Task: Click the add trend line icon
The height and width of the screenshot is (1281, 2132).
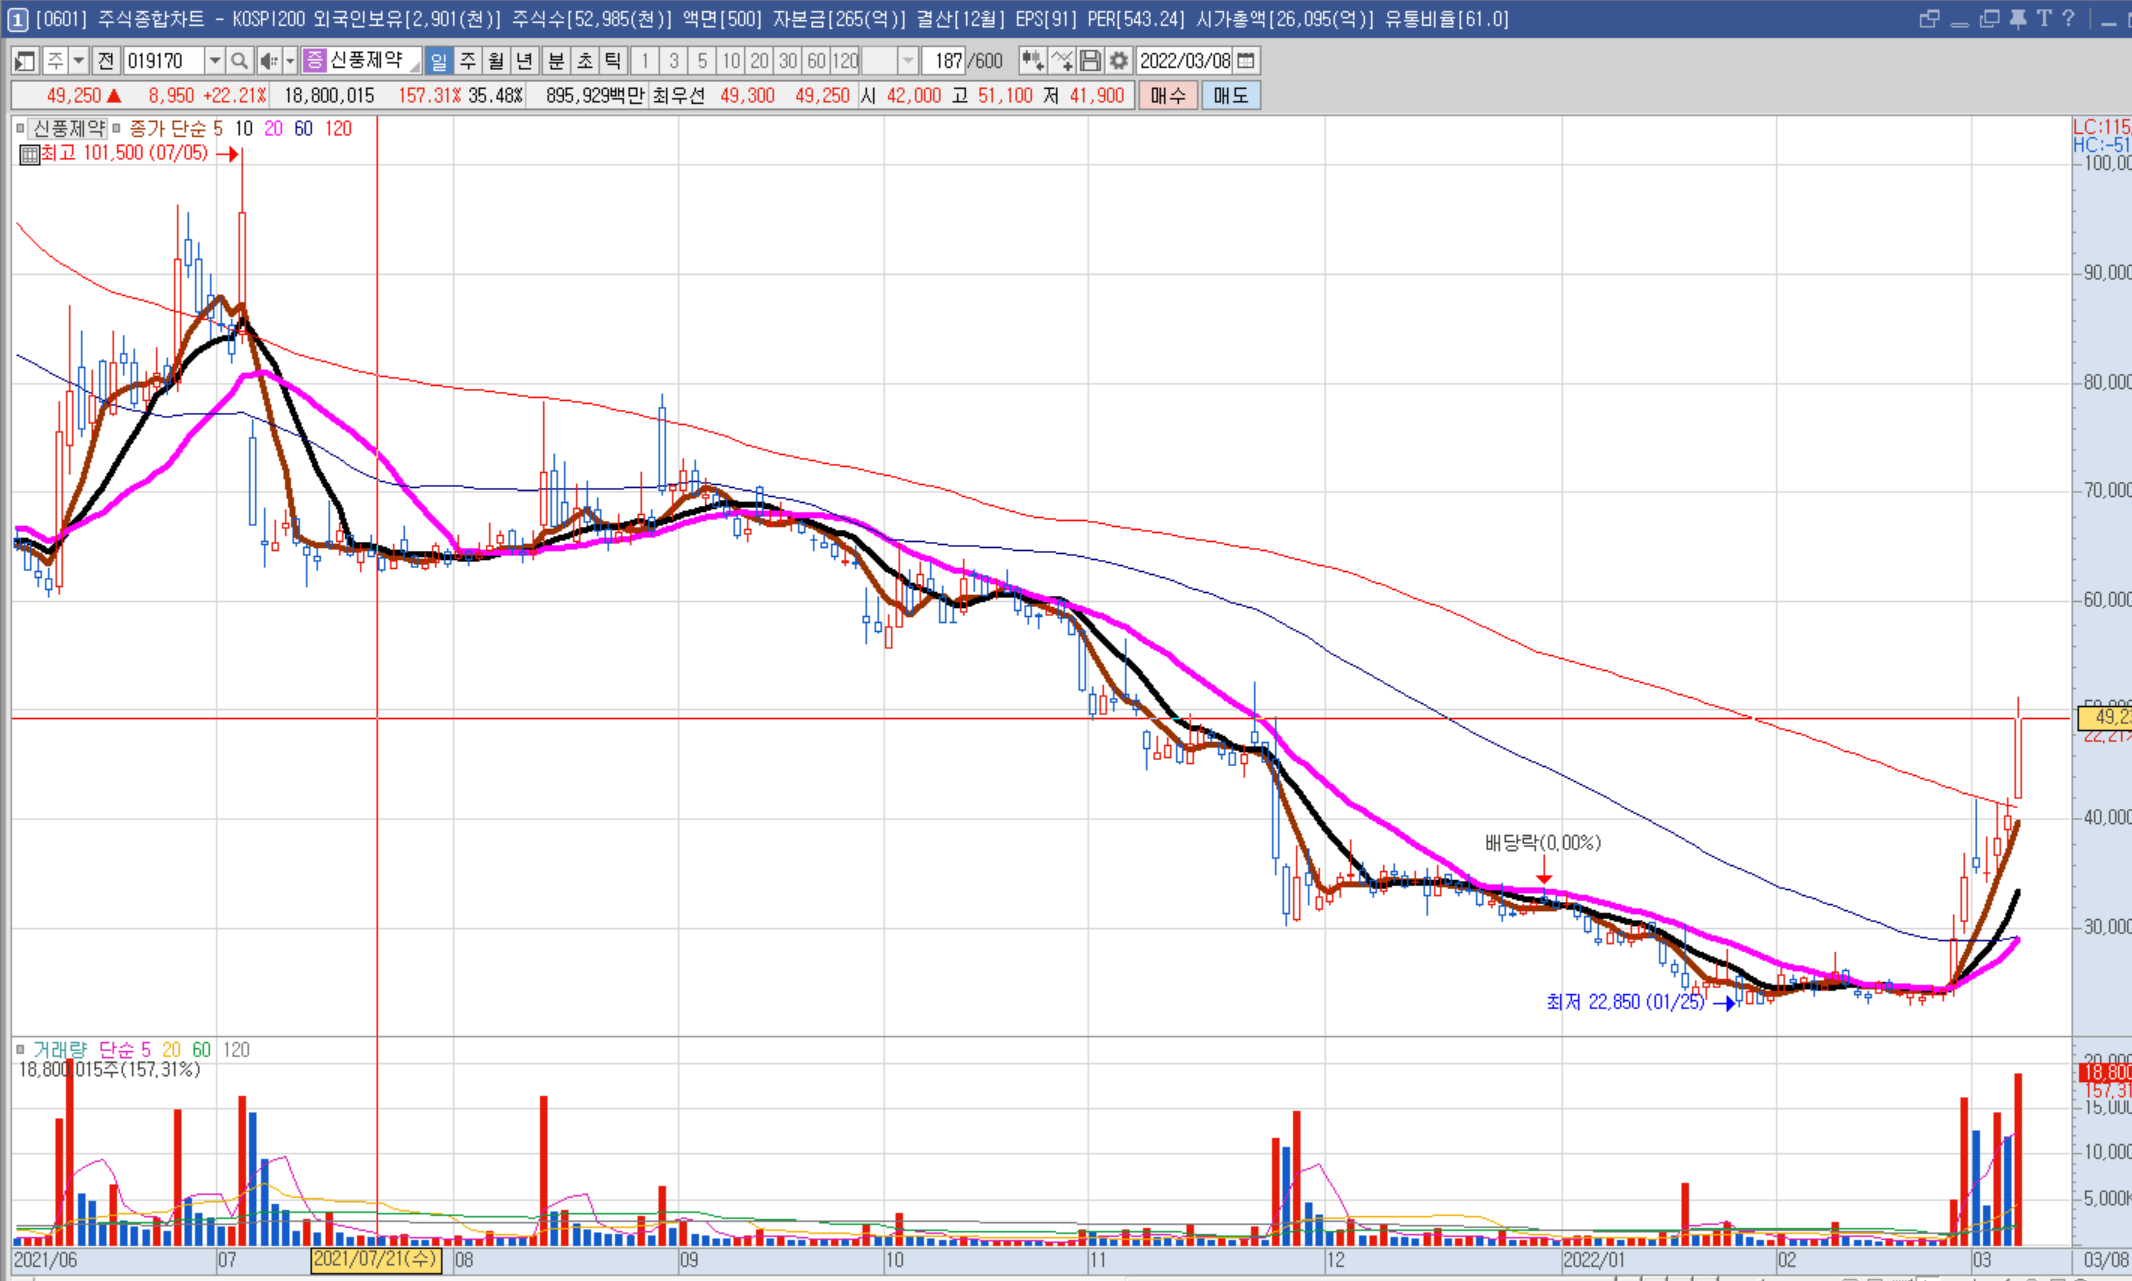Action: (1062, 61)
